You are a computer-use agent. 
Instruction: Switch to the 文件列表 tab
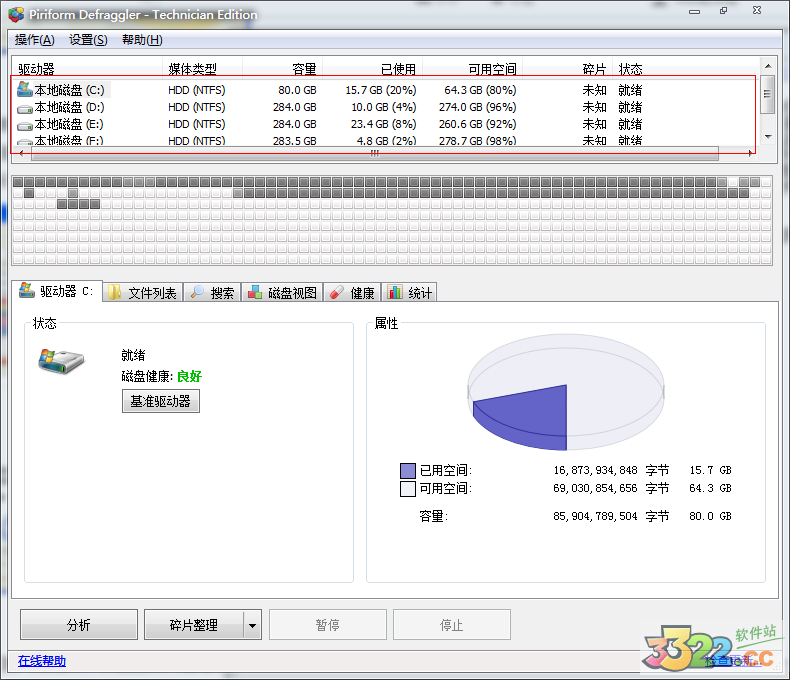pyautogui.click(x=143, y=293)
